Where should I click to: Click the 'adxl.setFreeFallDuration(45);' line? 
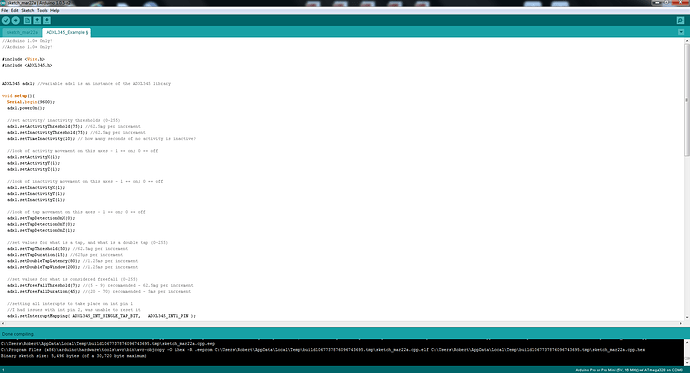(x=44, y=291)
